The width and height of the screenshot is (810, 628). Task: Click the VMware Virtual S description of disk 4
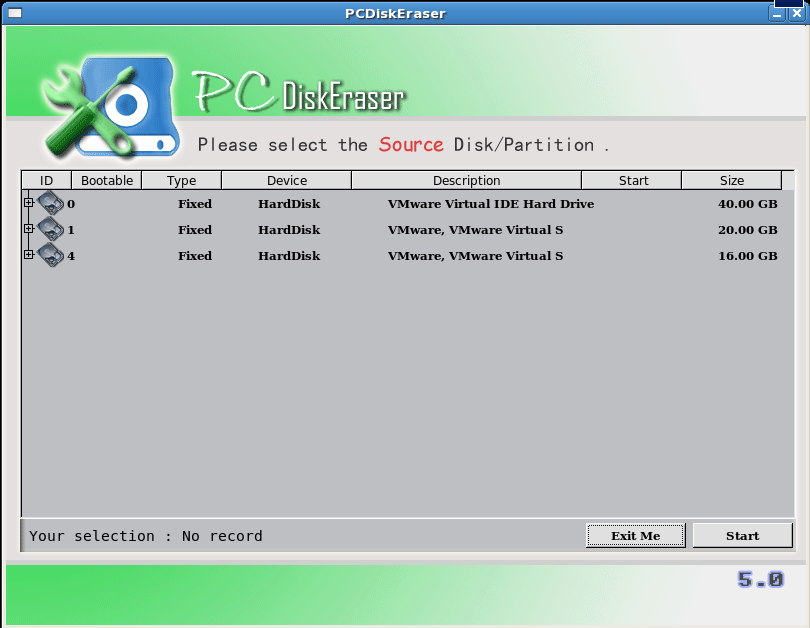point(475,256)
